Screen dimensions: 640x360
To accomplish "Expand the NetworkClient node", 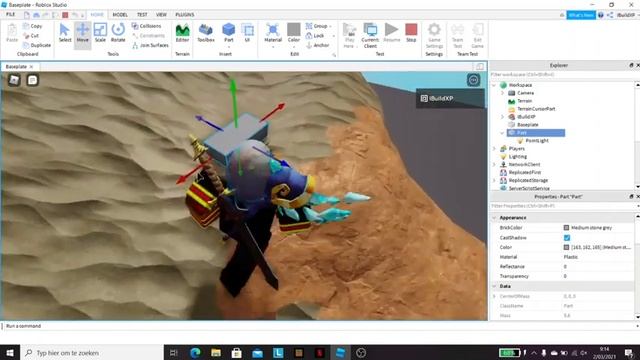I will [494, 164].
